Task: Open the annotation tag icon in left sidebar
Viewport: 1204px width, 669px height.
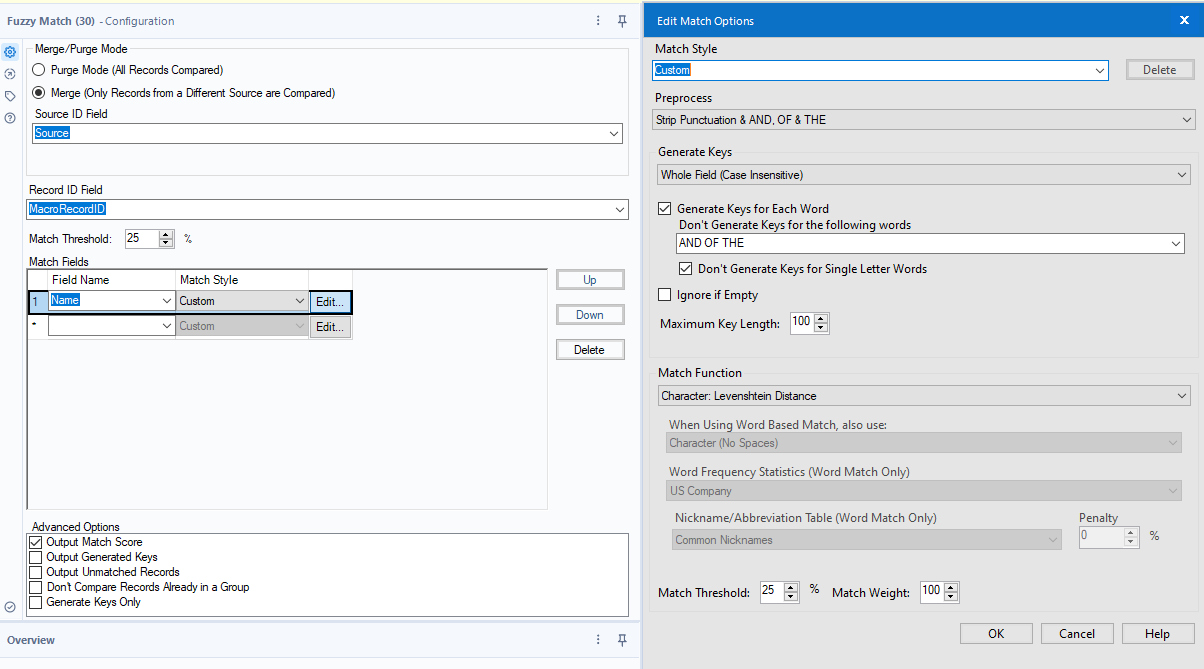Action: [x=10, y=96]
